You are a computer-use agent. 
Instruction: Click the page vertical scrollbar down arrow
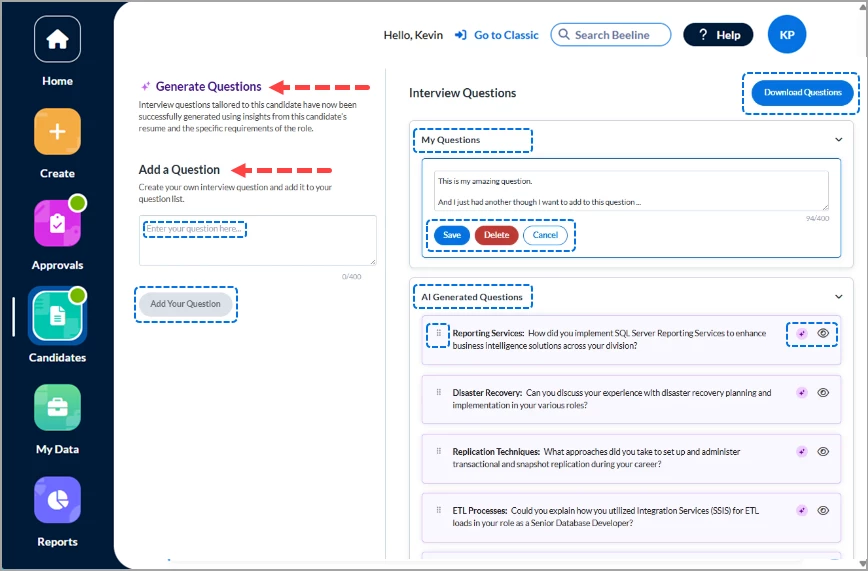(863, 564)
